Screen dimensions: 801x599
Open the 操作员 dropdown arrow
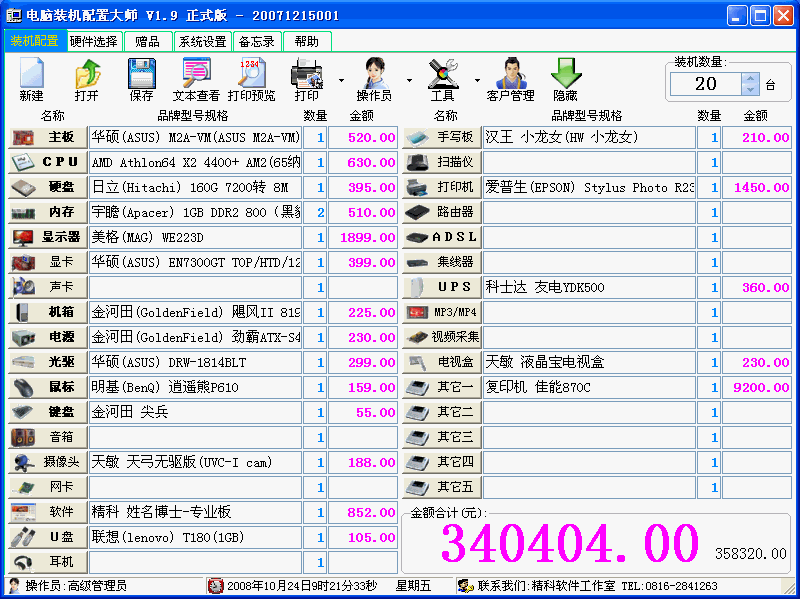[411, 78]
